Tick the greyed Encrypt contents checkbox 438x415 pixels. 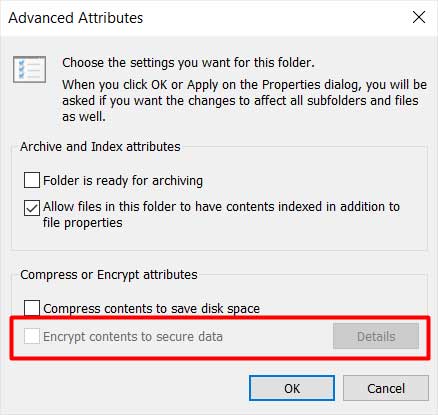point(32,336)
